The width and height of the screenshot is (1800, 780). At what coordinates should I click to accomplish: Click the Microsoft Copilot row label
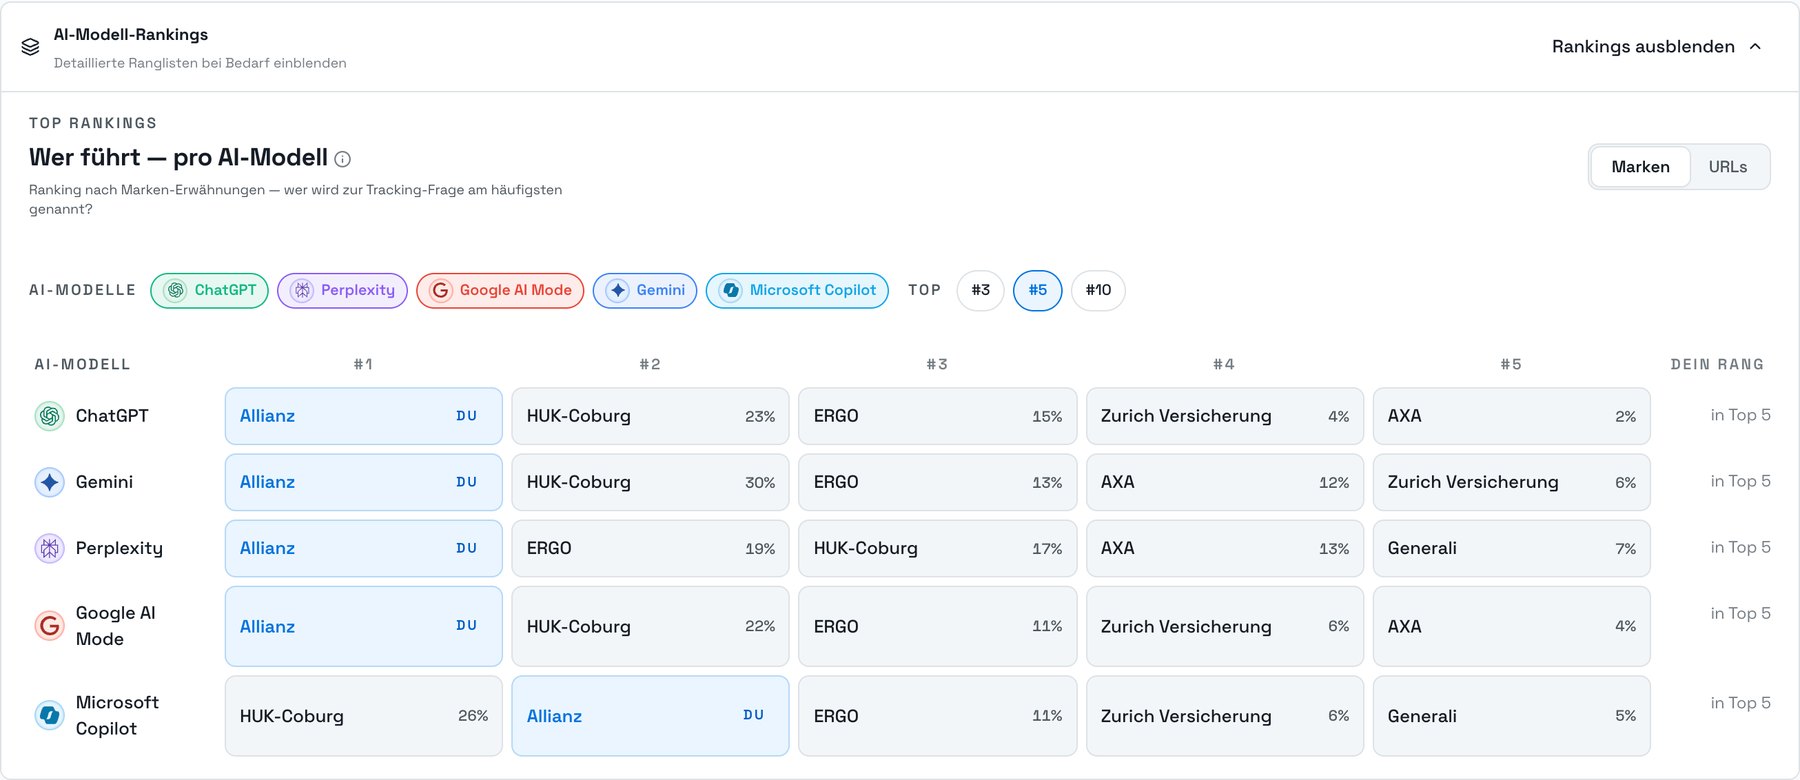pyautogui.click(x=117, y=716)
